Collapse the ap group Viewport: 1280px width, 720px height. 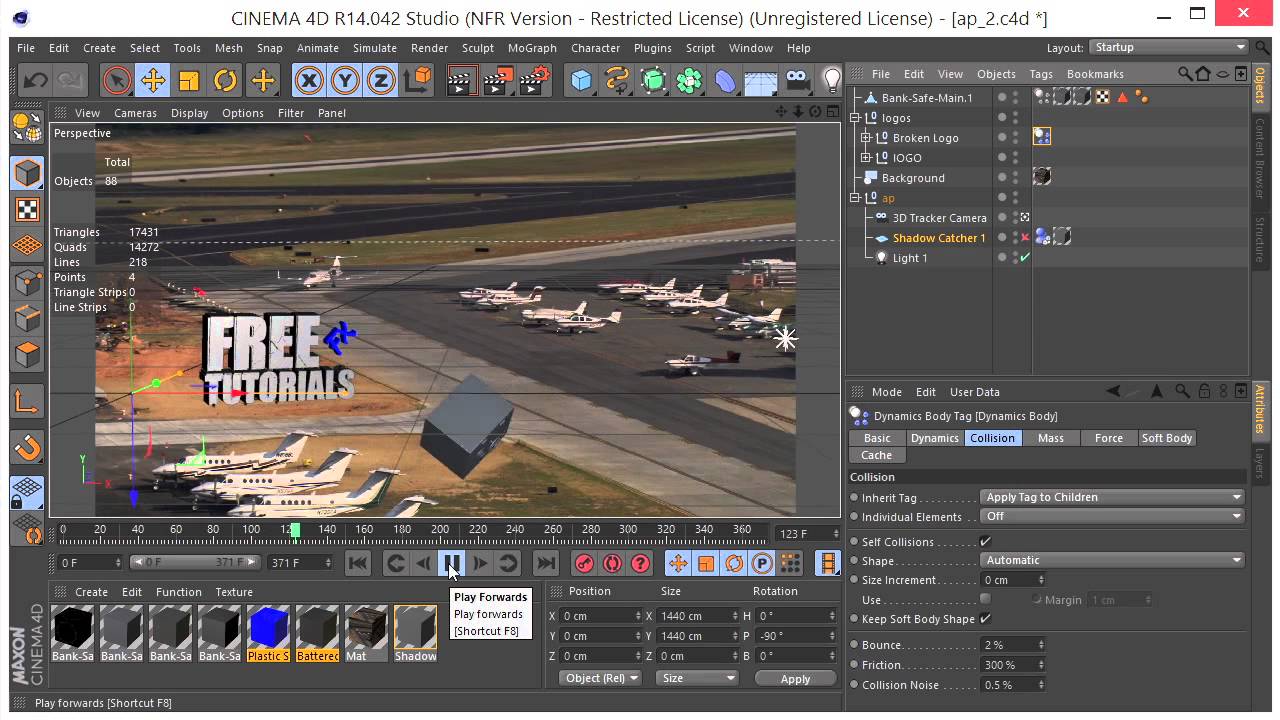856,198
